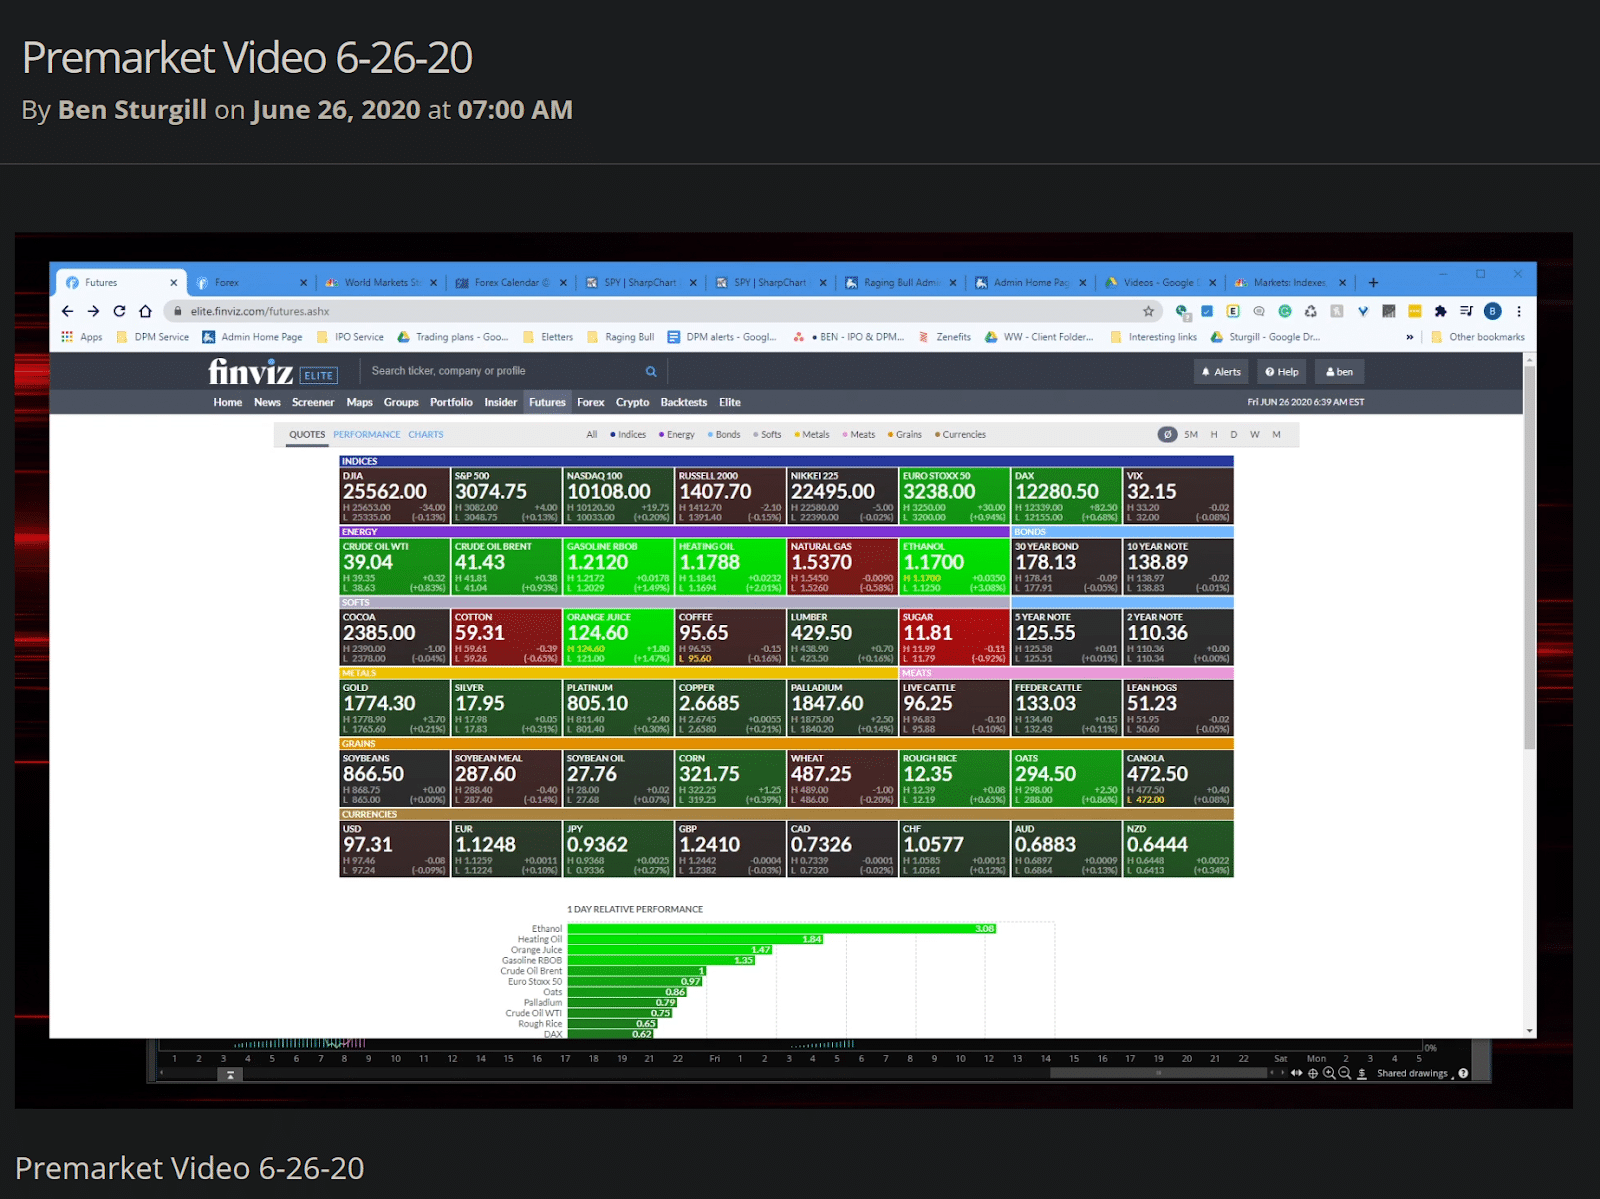This screenshot has height=1199, width=1600.
Task: Close the Forex Calendar browser tab
Action: pos(563,283)
